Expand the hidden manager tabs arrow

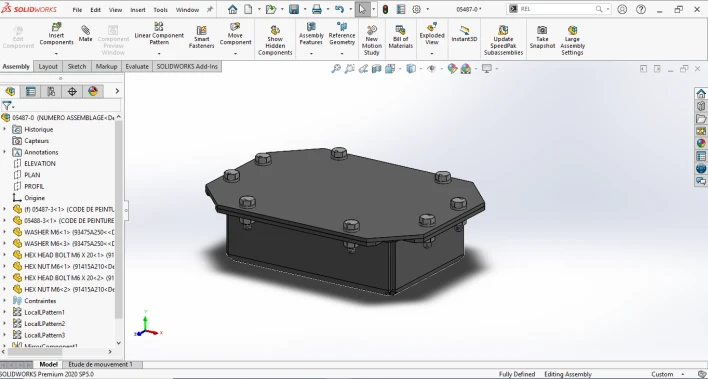tap(117, 91)
